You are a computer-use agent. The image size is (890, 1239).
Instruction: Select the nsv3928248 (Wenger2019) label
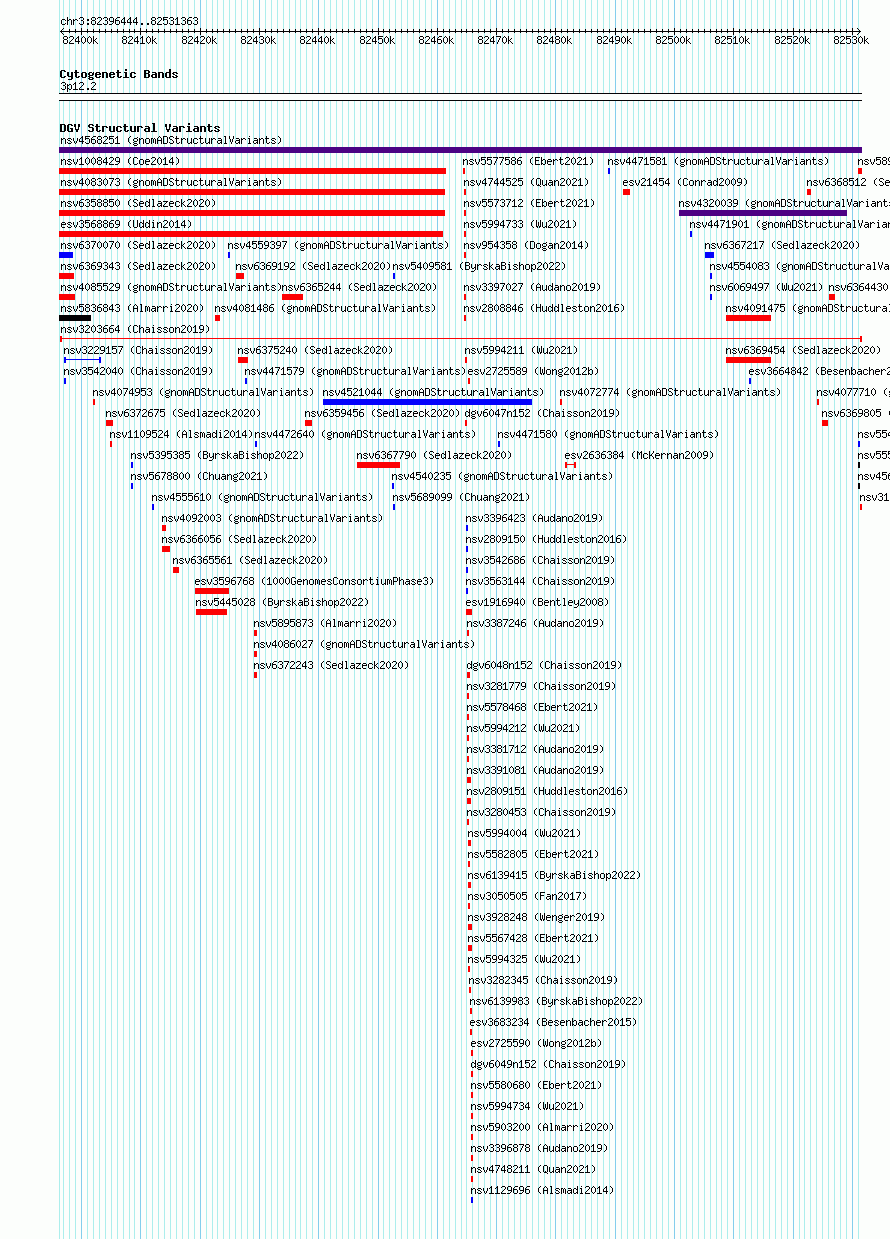point(536,917)
